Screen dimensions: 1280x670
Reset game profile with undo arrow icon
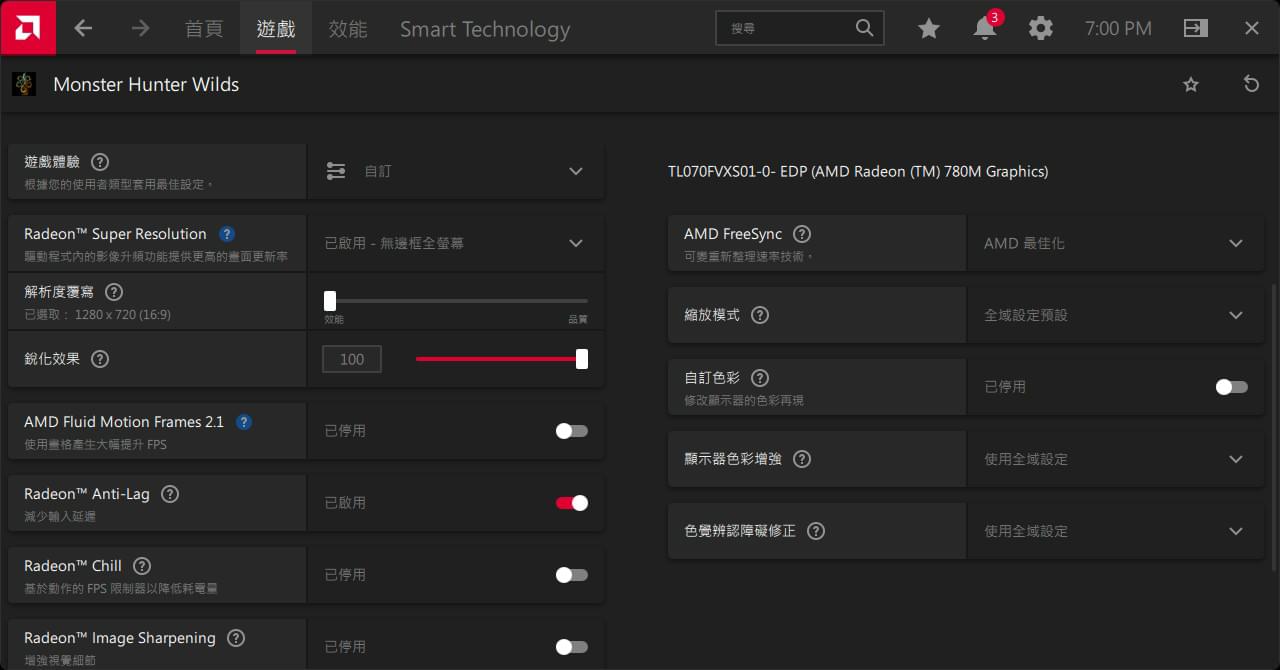click(x=1251, y=84)
